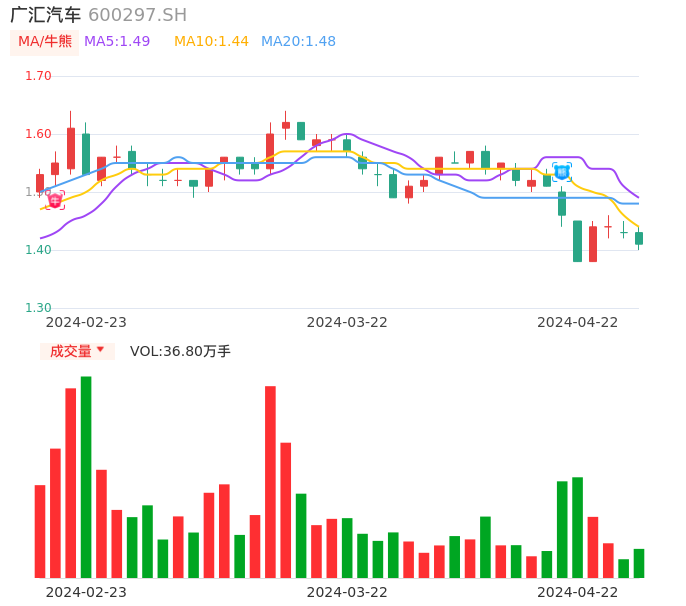
Task: Click the blue event marker icon on chart
Action: pyautogui.click(x=562, y=171)
